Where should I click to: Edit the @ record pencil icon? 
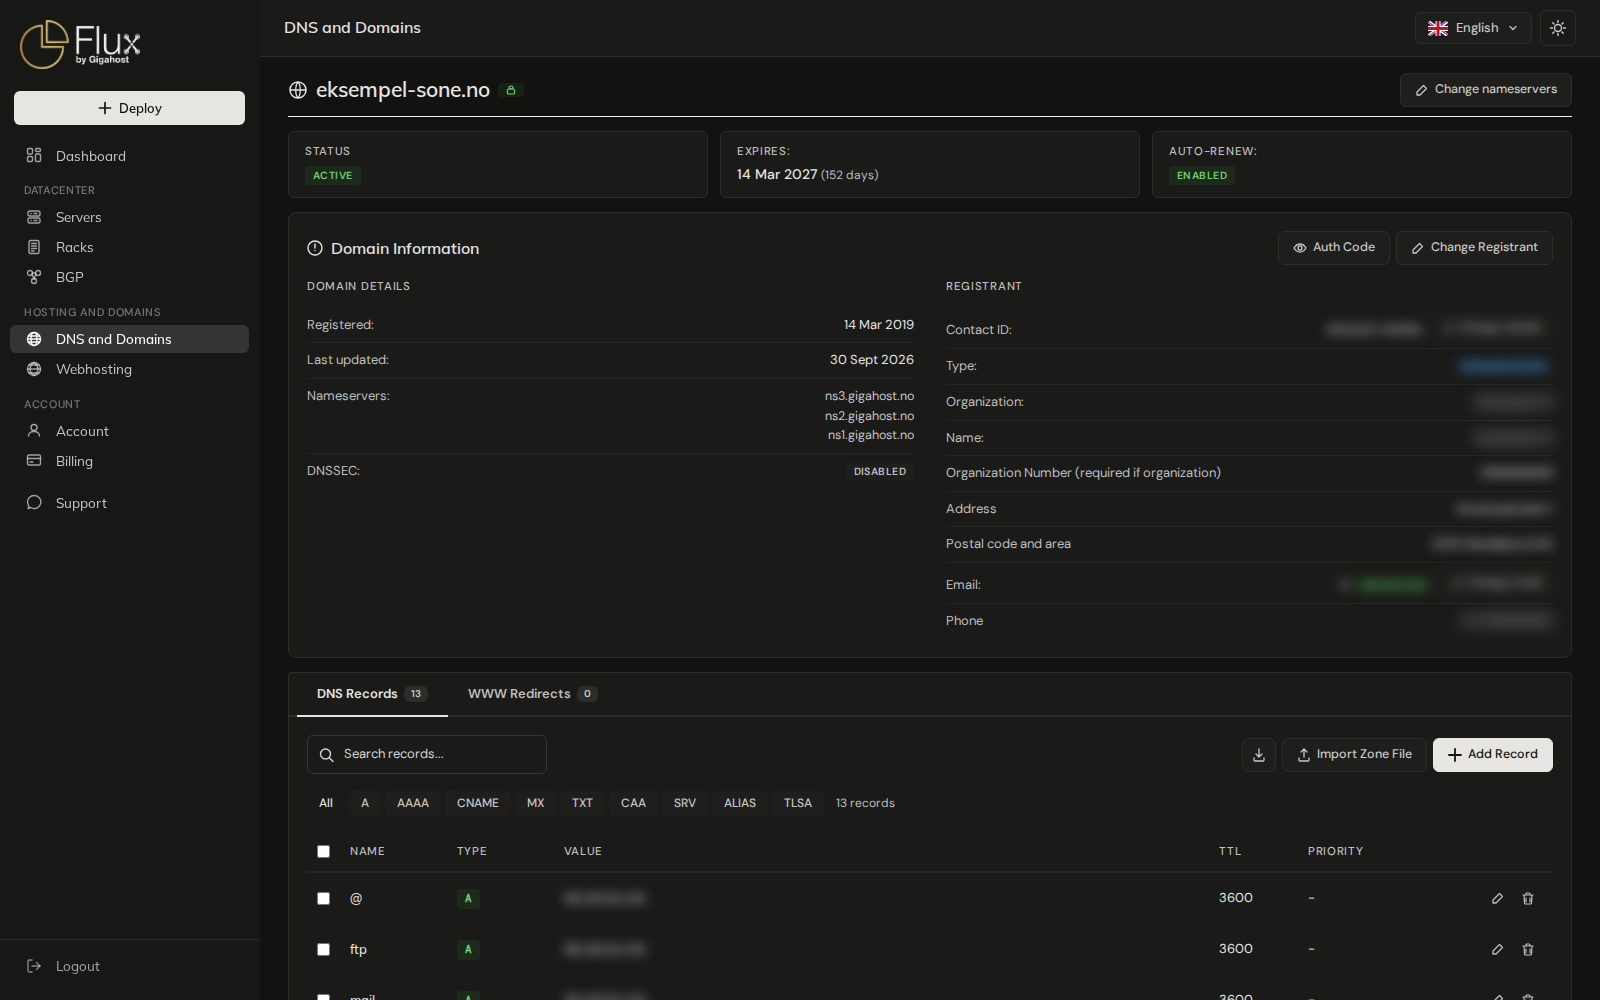[x=1497, y=898]
